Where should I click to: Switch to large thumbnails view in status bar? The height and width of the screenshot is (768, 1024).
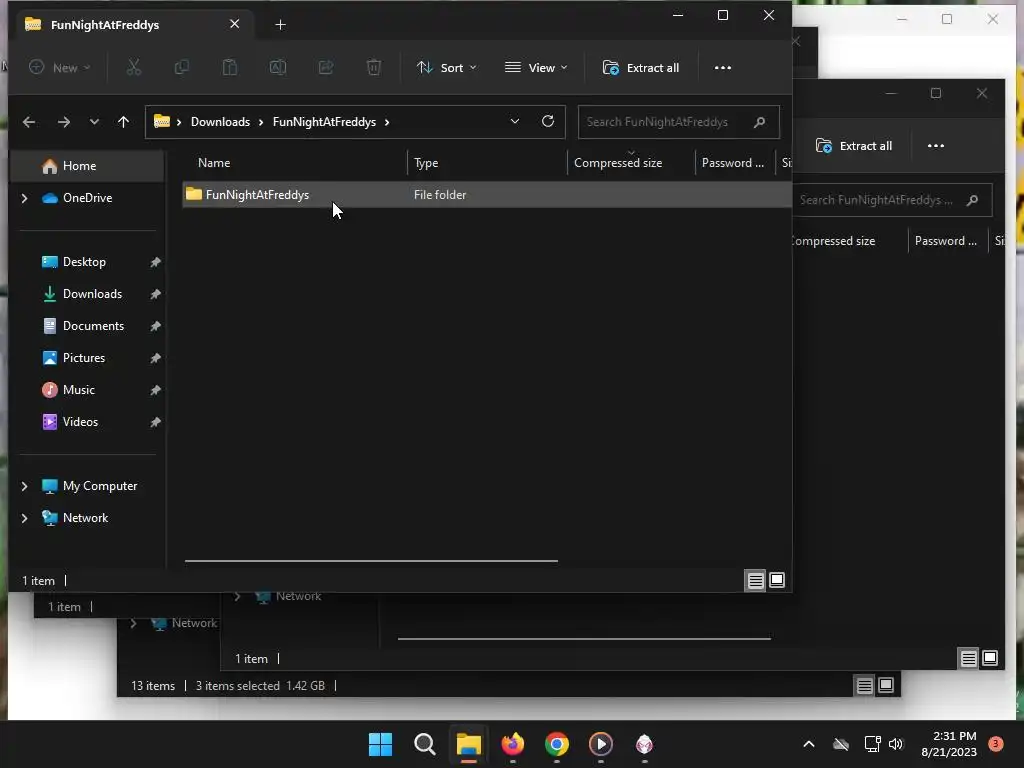coord(777,580)
